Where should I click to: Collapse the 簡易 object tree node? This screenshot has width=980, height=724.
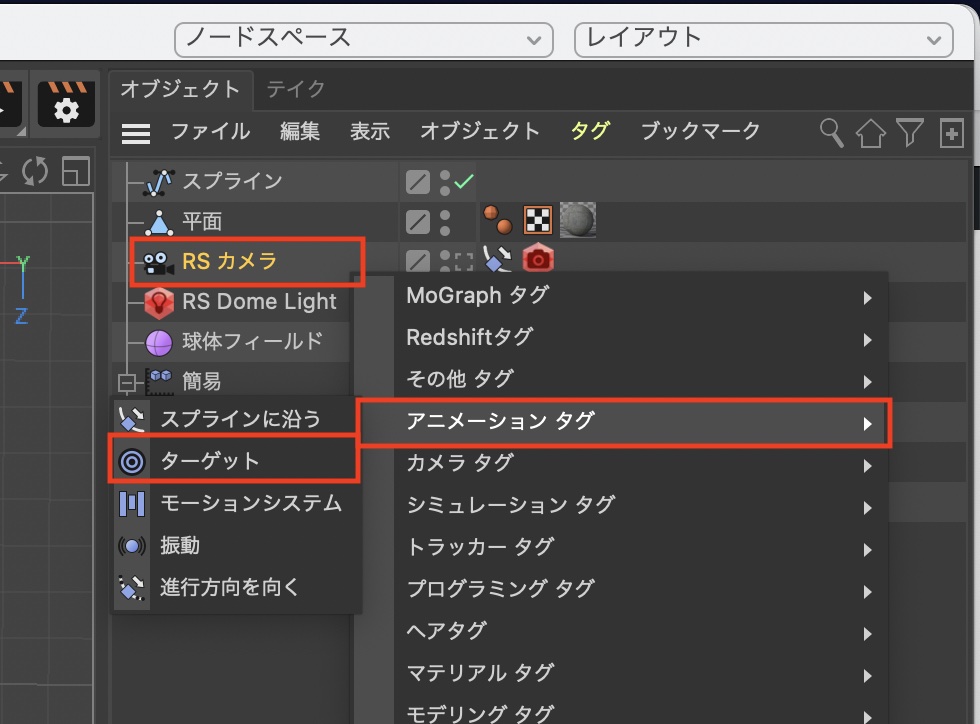[126, 382]
